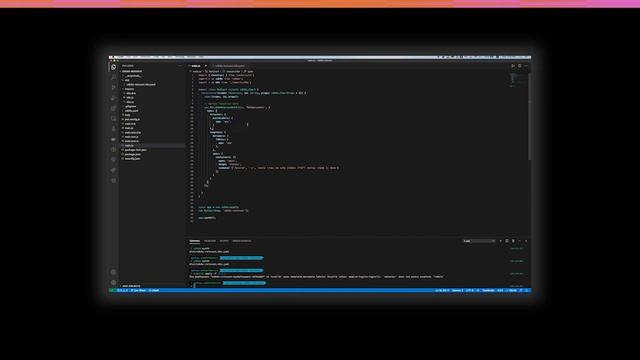Select the TERMINAL panel tab
The image size is (640, 360).
pos(195,241)
